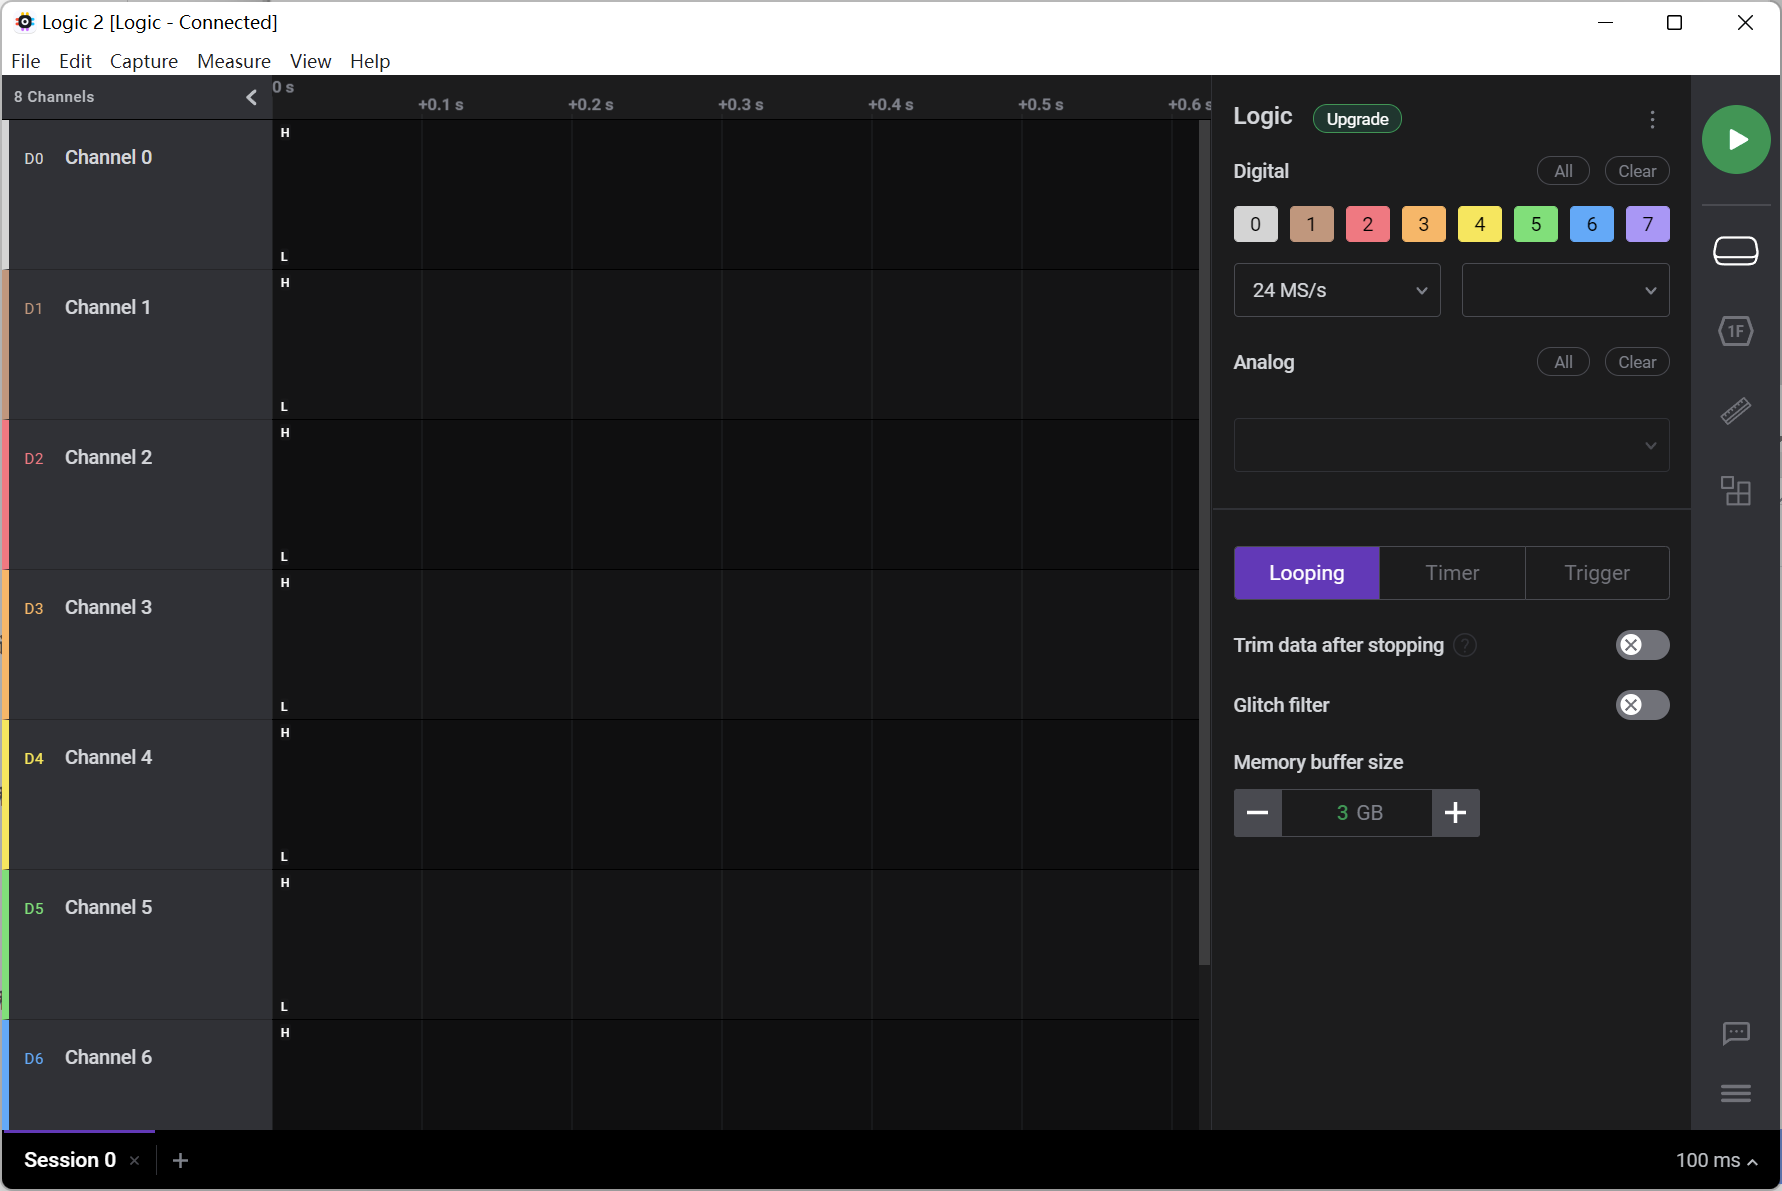Select the Looping capture mode tab

coord(1307,573)
